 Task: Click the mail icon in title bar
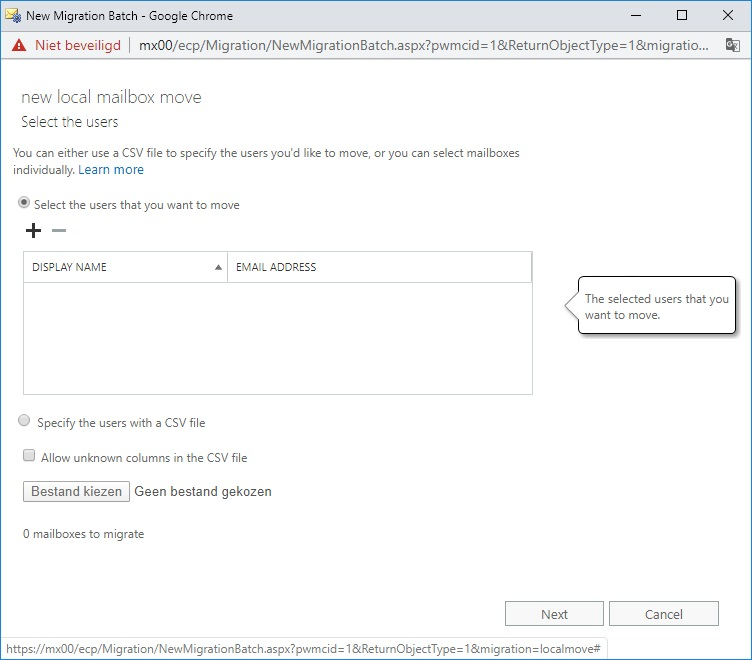[x=12, y=15]
